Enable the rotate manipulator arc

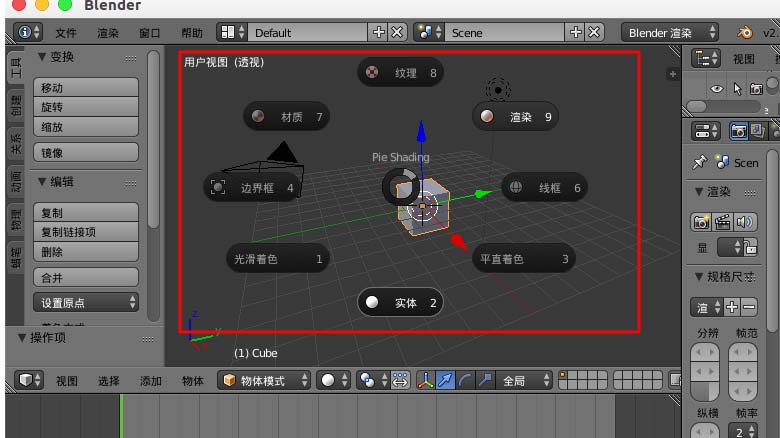point(465,380)
